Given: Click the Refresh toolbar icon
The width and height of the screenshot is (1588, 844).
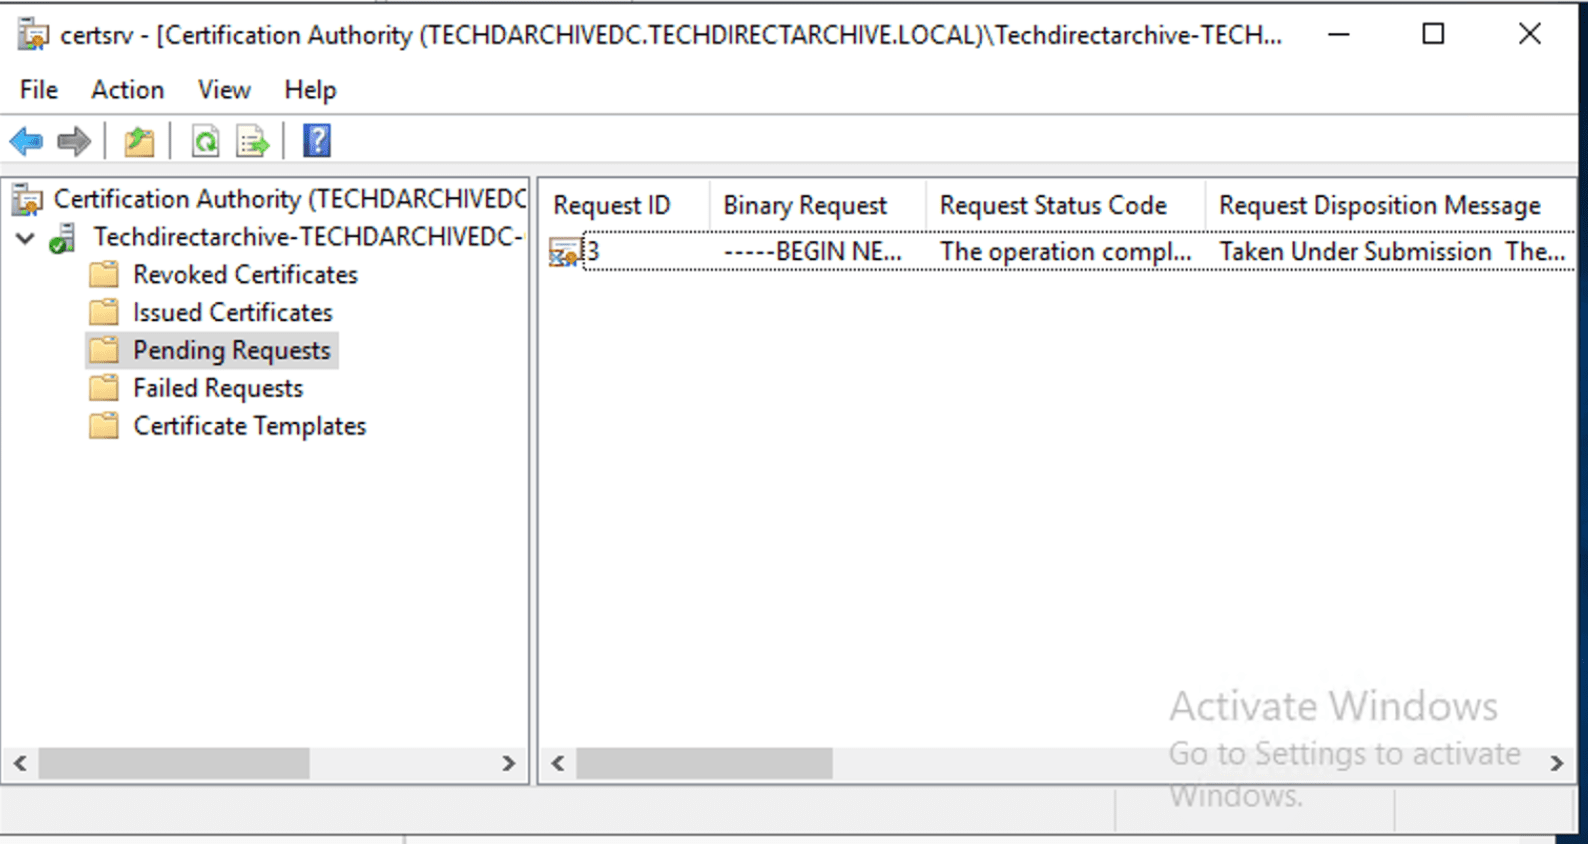Looking at the screenshot, I should pos(206,142).
